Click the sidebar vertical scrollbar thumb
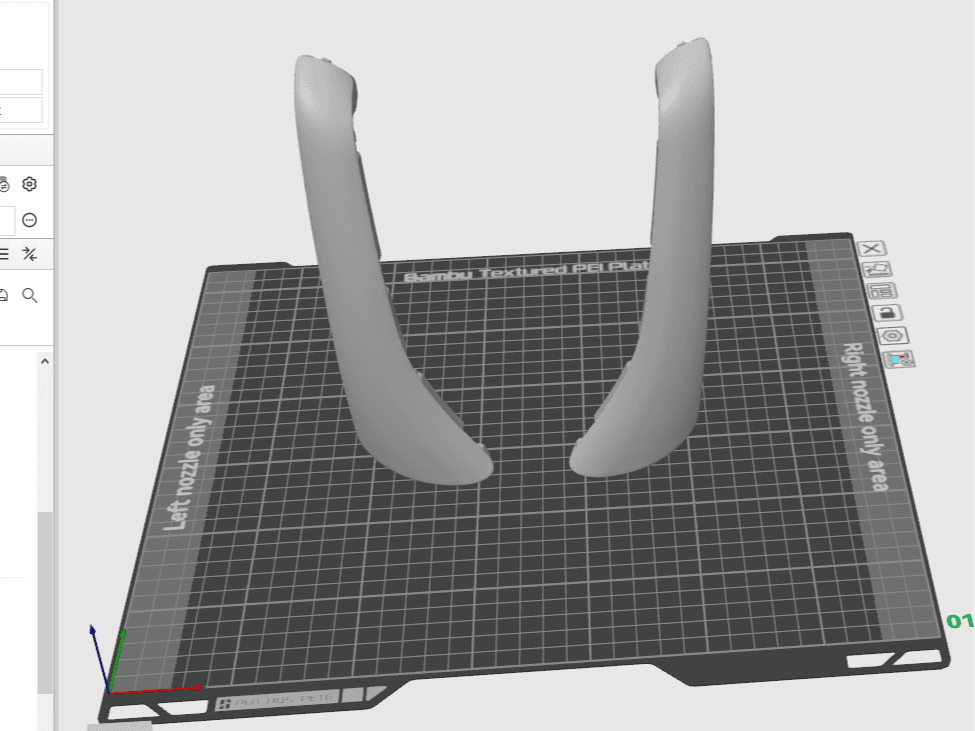Viewport: 975px width, 731px height. point(44,602)
